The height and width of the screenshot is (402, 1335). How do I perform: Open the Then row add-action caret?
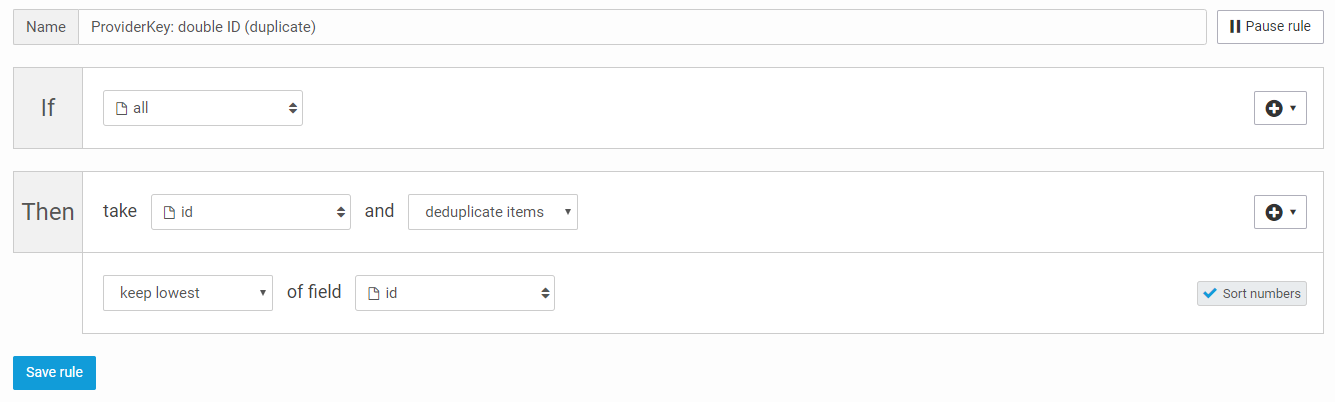1294,212
